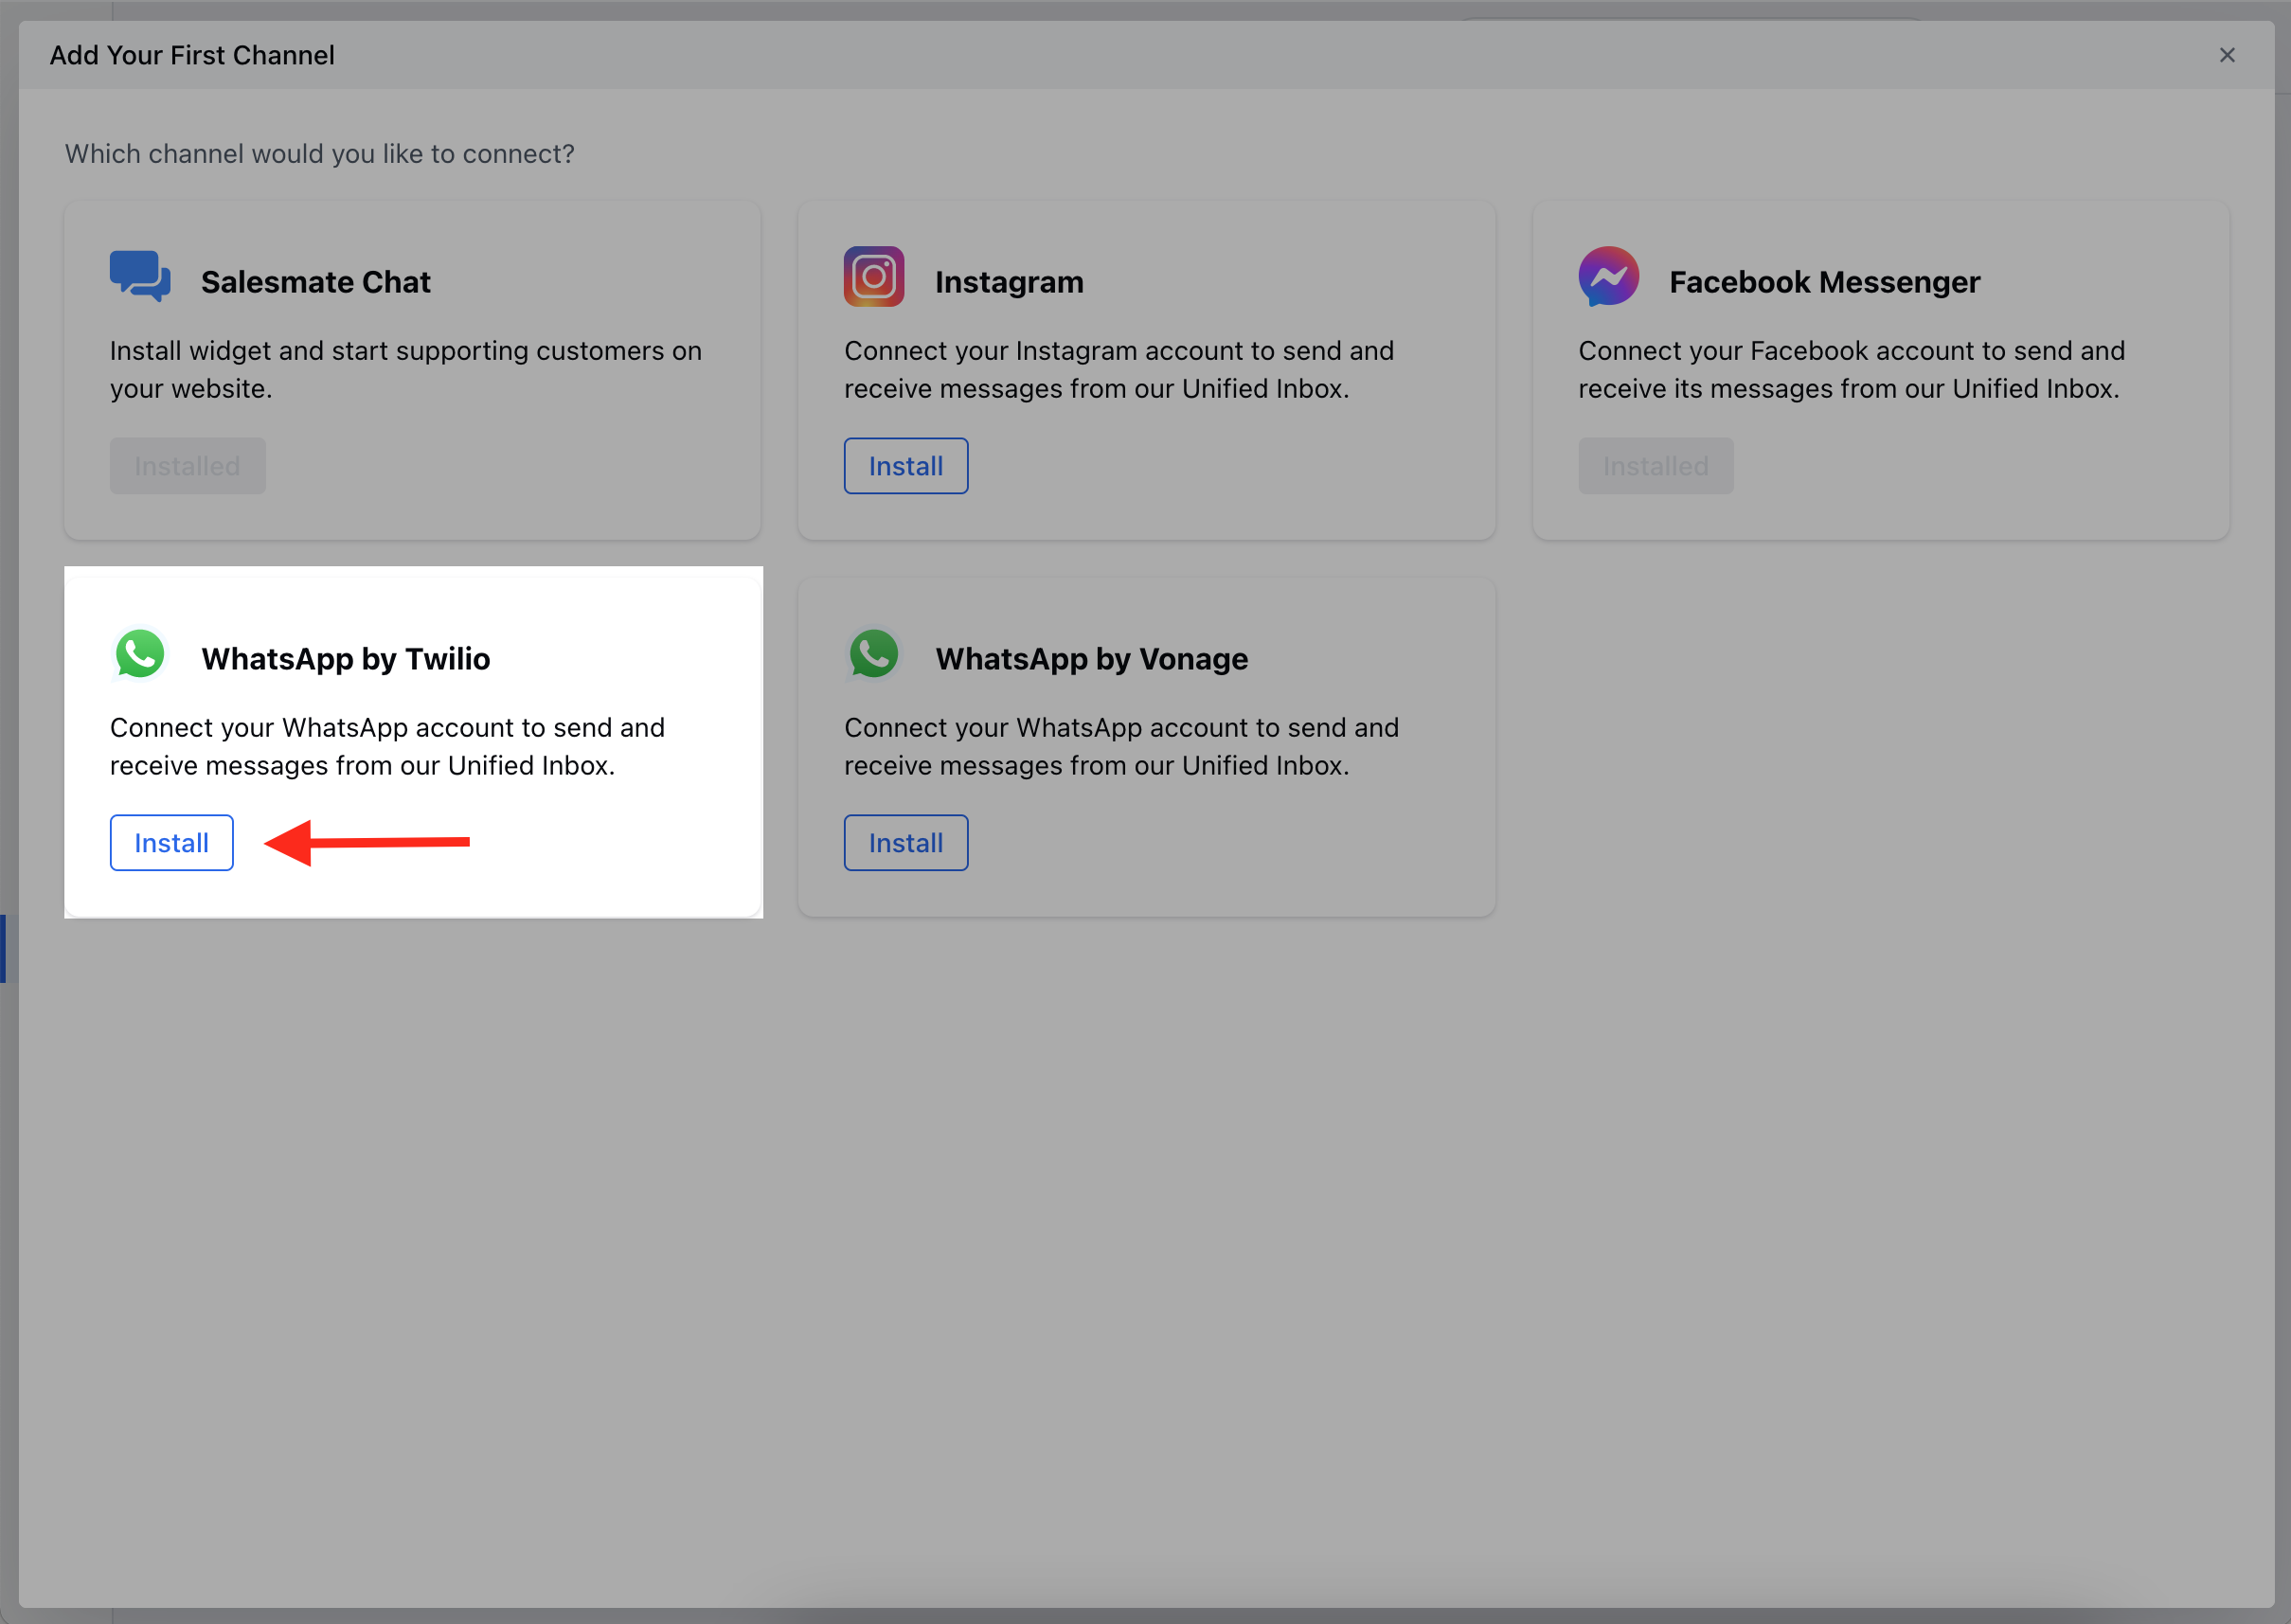The image size is (2291, 1624).
Task: Click the Facebook Messenger logo icon
Action: click(1608, 277)
